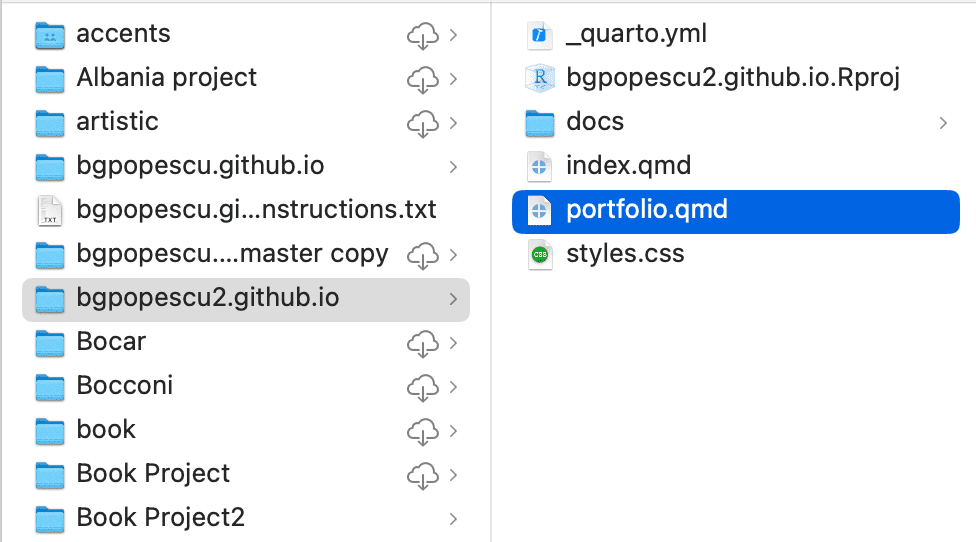Screen dimensions: 976x542
Task: Click the styles.css file icon
Action: (x=539, y=254)
